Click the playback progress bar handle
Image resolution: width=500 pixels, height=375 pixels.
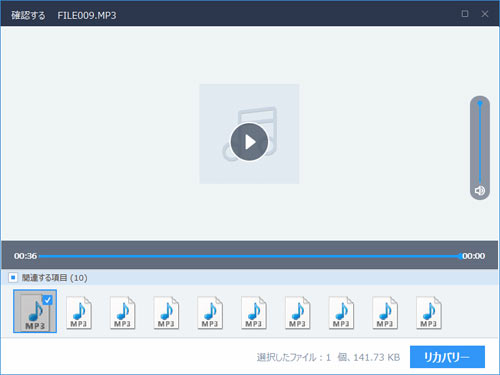pos(460,256)
